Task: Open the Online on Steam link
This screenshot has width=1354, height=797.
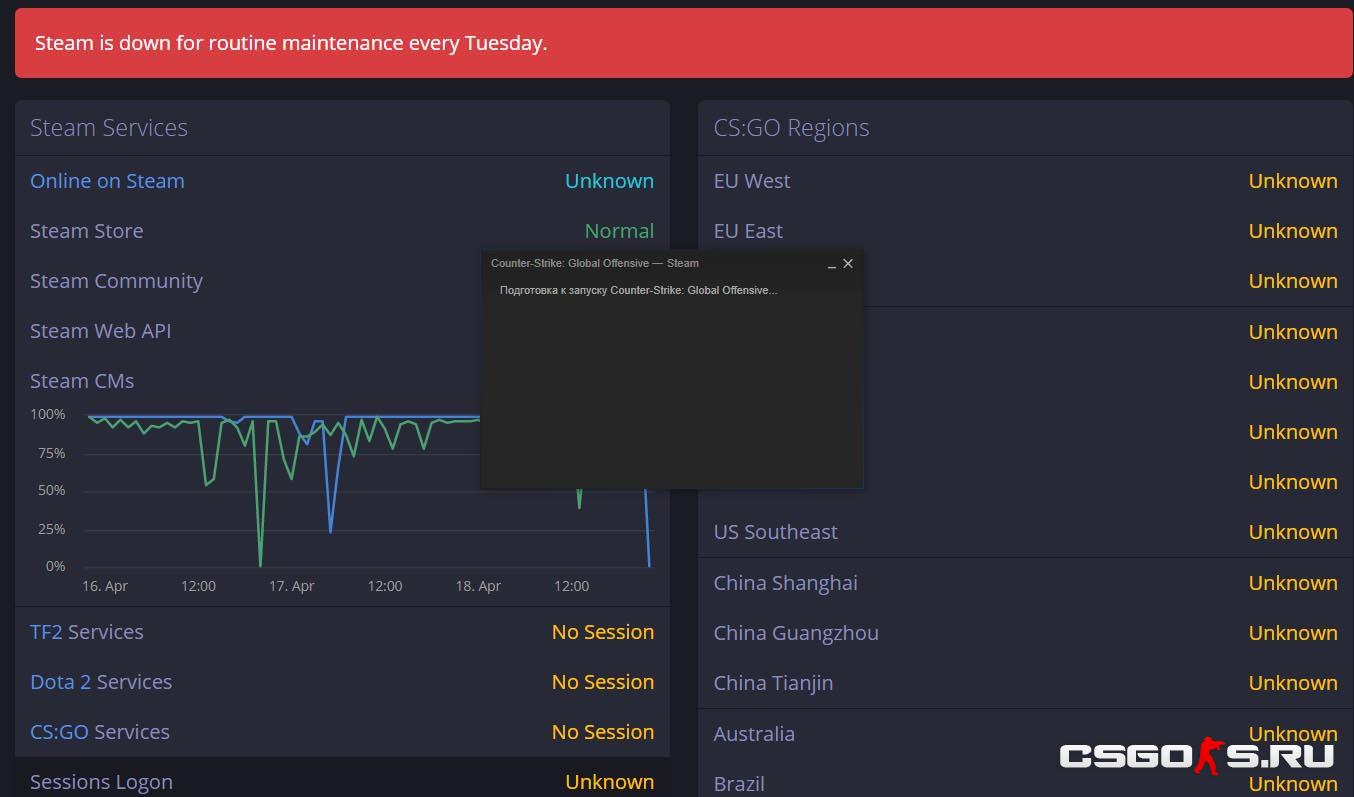Action: click(107, 181)
